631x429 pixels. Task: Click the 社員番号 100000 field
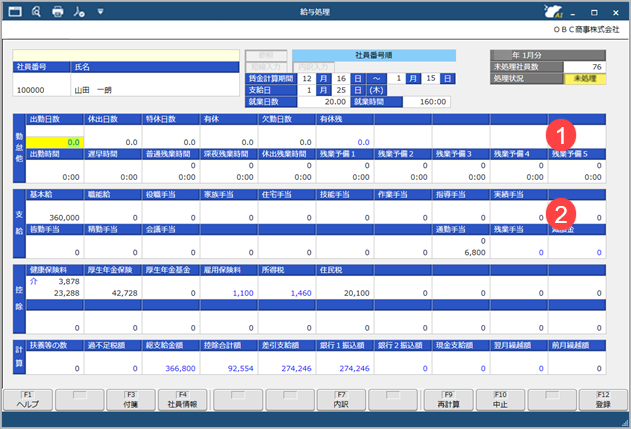tap(41, 85)
